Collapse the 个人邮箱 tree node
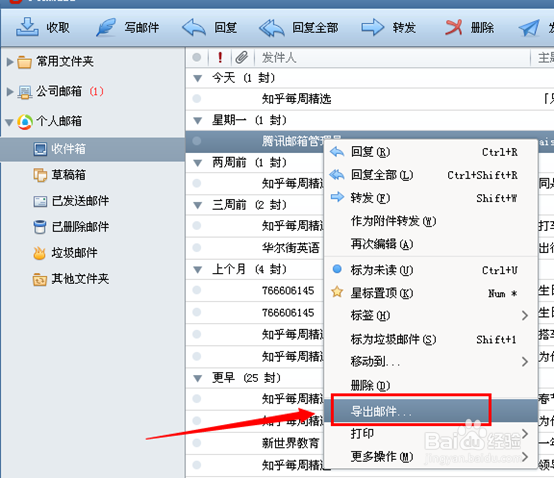The image size is (554, 478). 10,123
